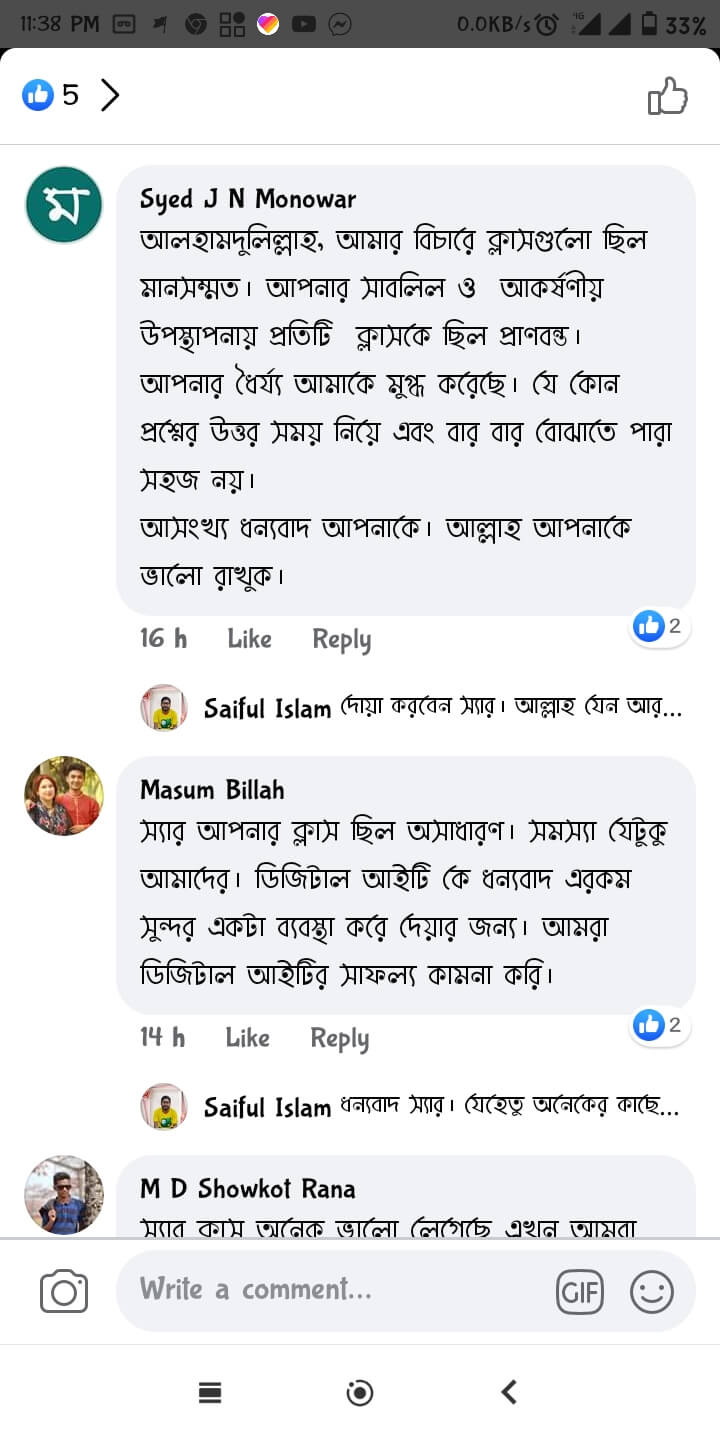Like Masum Billah's comment
This screenshot has height=1440, width=720.
(247, 1038)
